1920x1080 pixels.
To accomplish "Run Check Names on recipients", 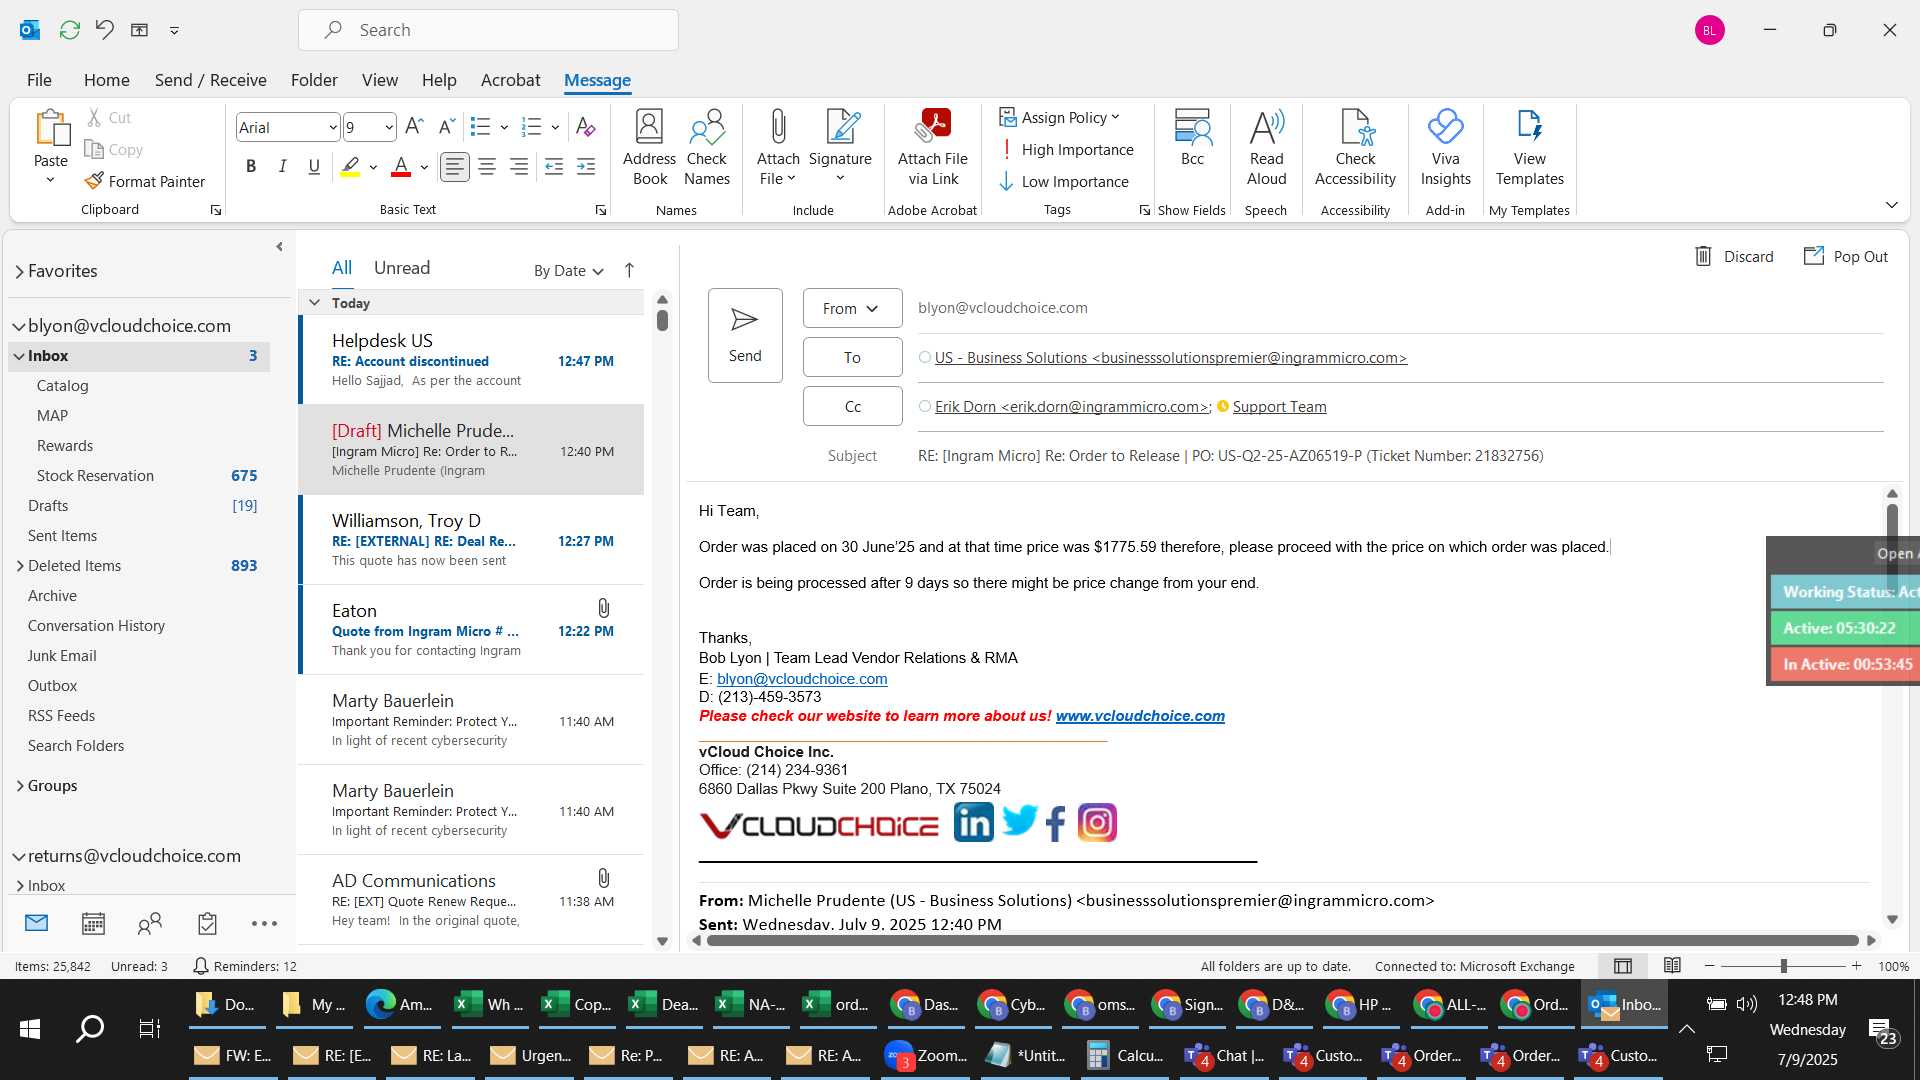I will (707, 148).
